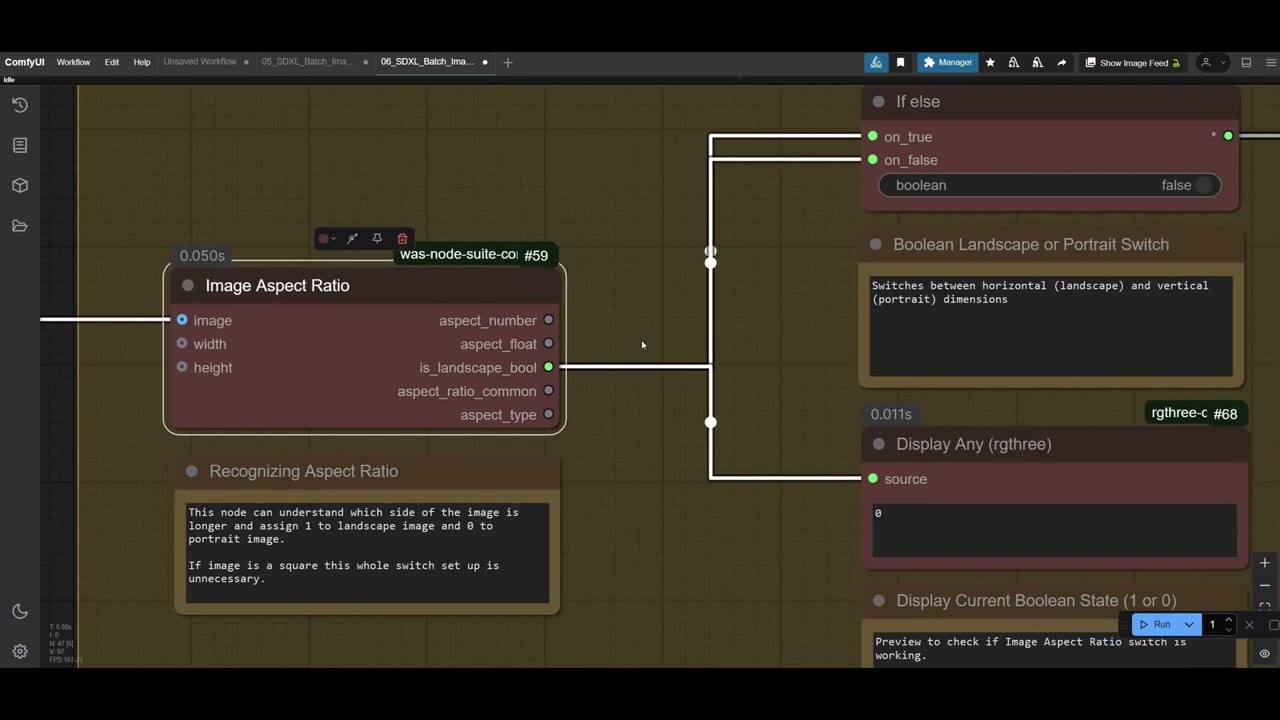
Task: Open the Manager button
Action: point(947,62)
